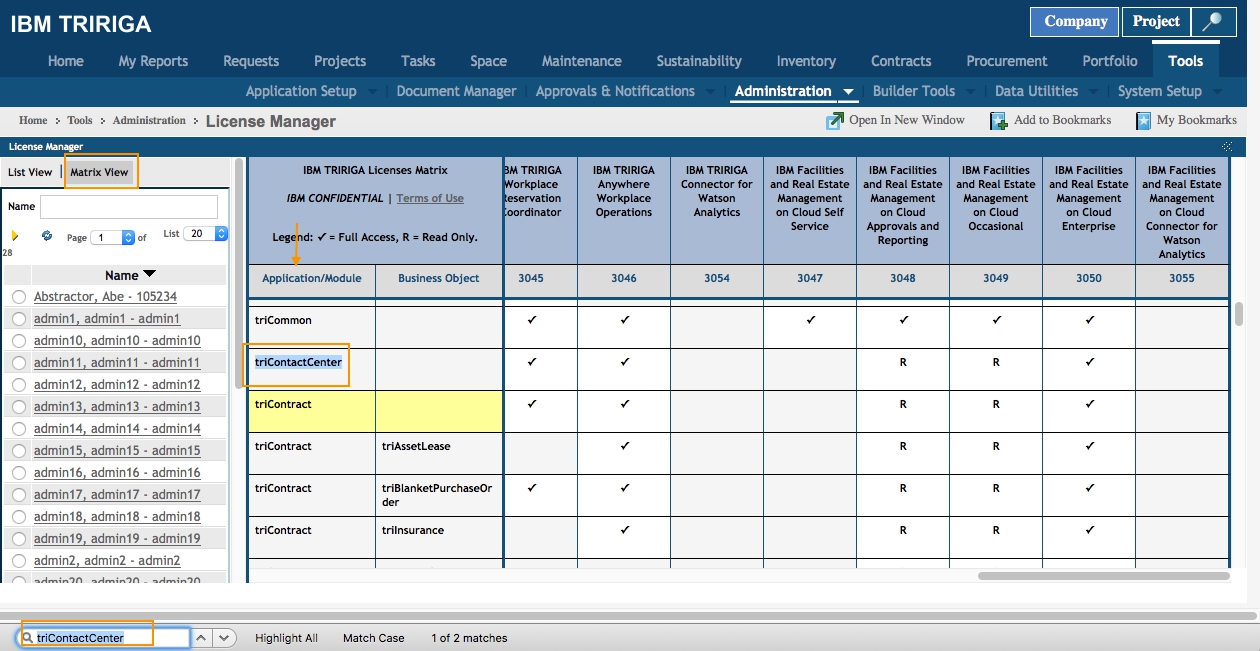Viewport: 1260px width, 651px height.
Task: Open the Home navigation tab
Action: 66,61
